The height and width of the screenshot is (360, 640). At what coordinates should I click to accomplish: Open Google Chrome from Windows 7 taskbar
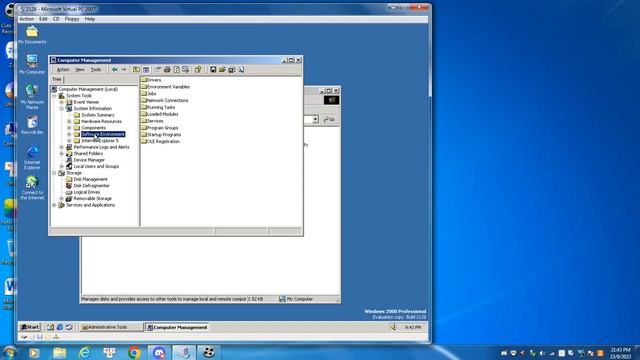(134, 353)
